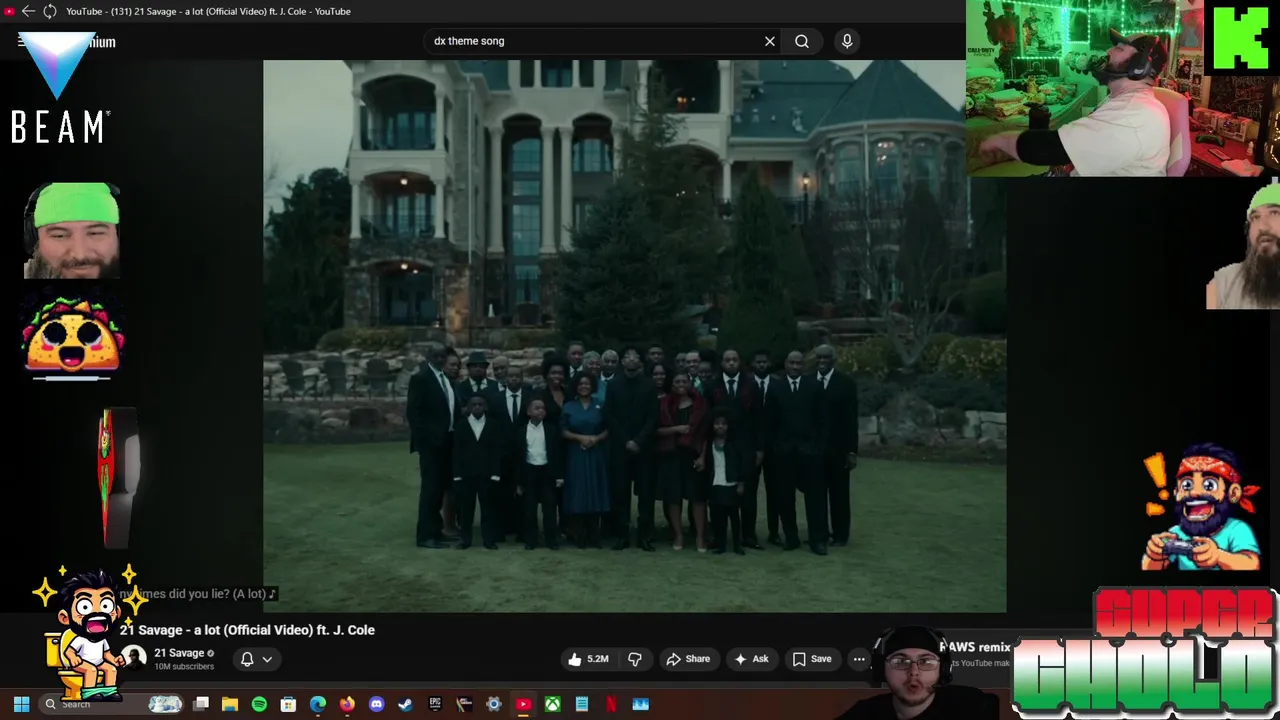
Task: Open File Explorer from the taskbar
Action: [230, 704]
